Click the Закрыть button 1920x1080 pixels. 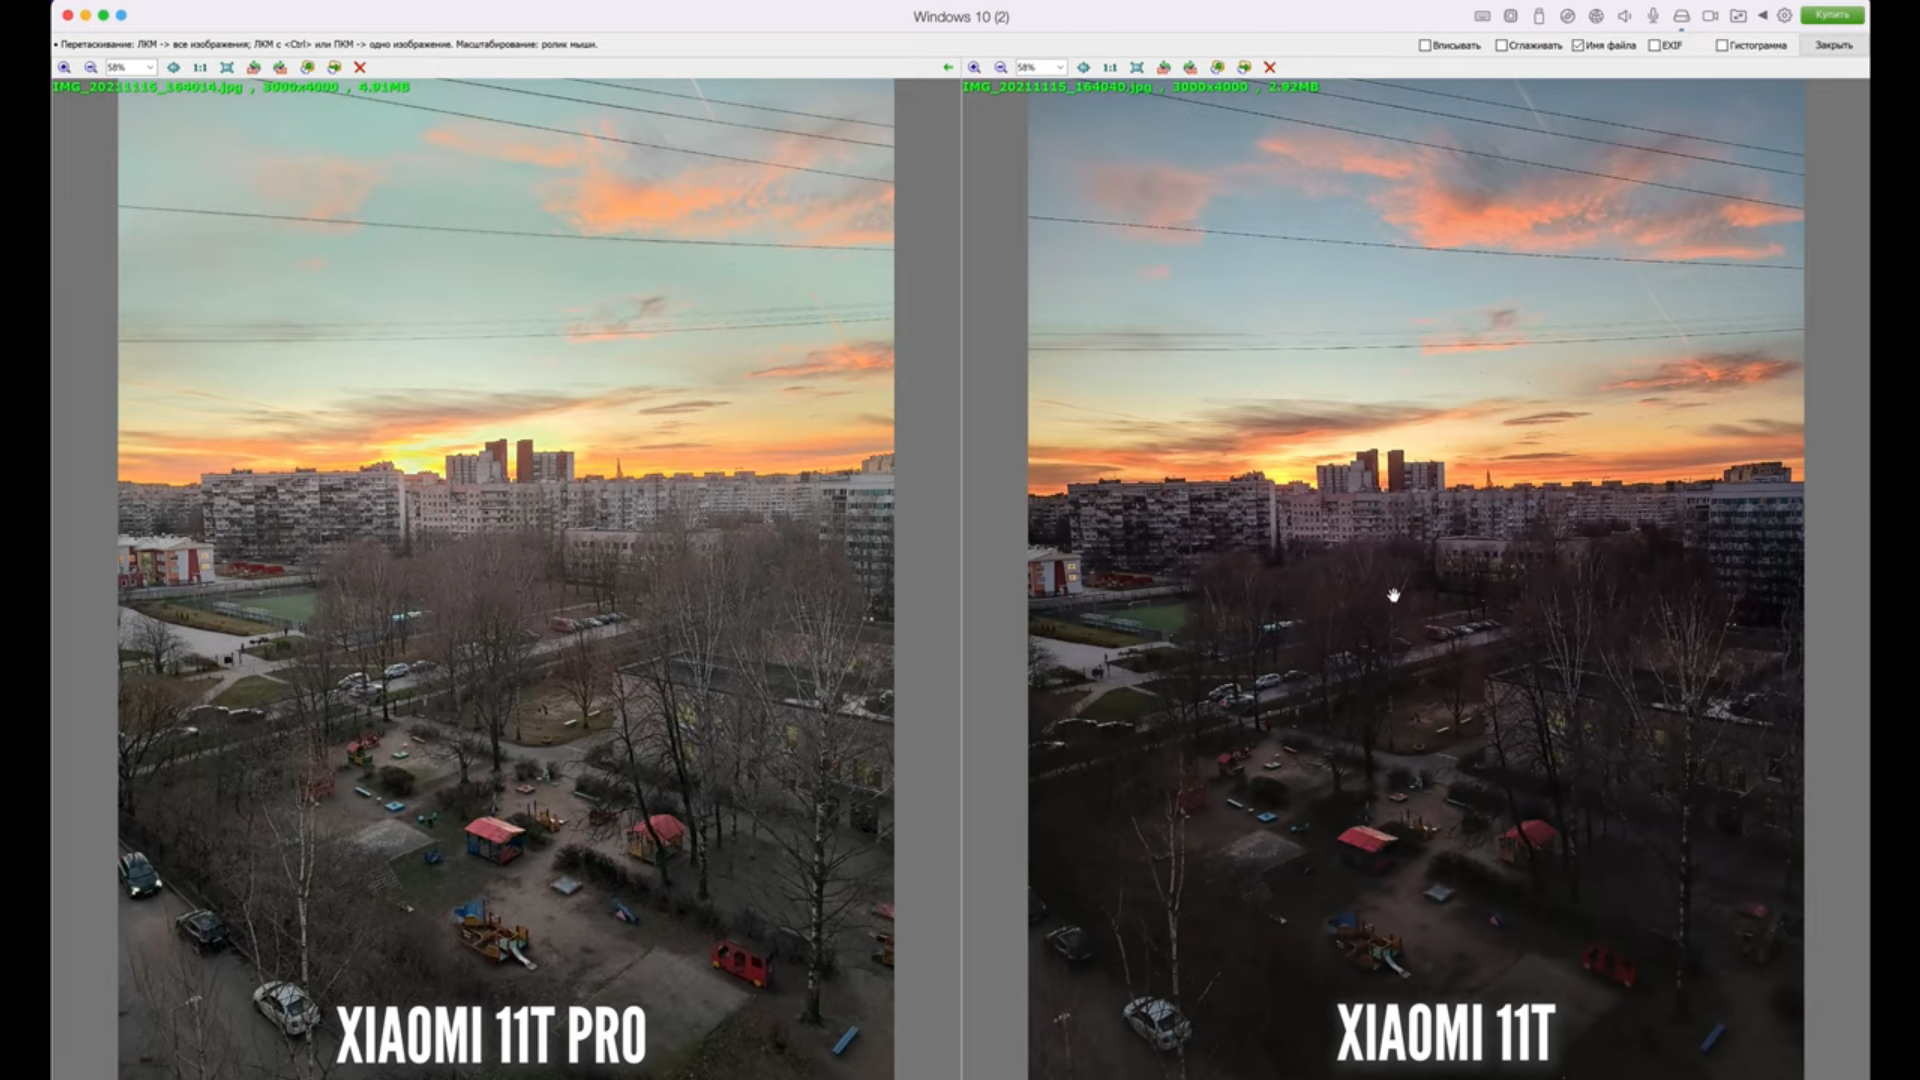click(x=1834, y=45)
